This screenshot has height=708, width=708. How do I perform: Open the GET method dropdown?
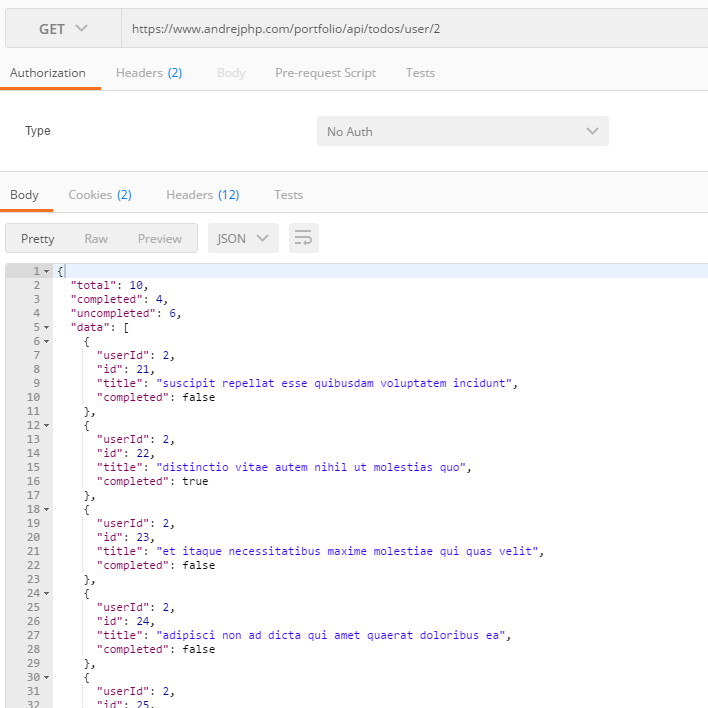coord(63,28)
